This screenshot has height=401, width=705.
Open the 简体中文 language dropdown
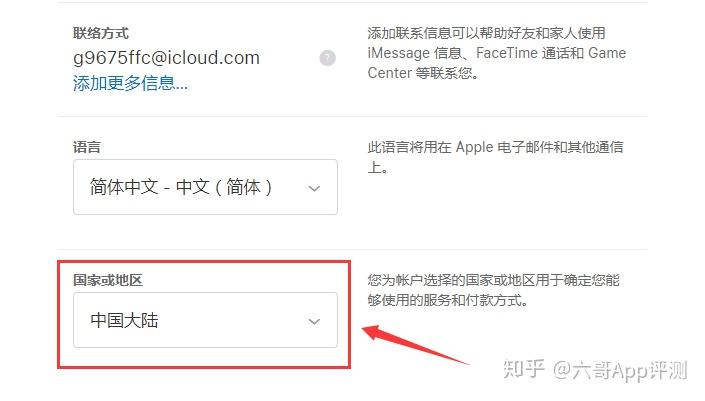[x=205, y=187]
